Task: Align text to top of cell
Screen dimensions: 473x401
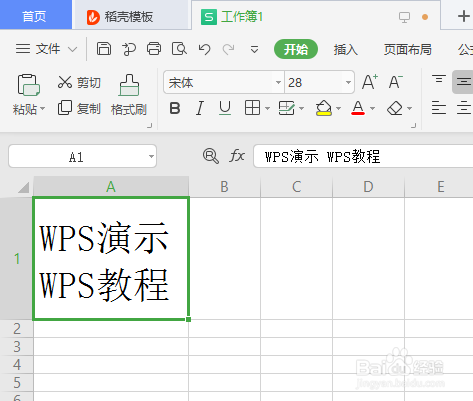Action: pos(439,79)
